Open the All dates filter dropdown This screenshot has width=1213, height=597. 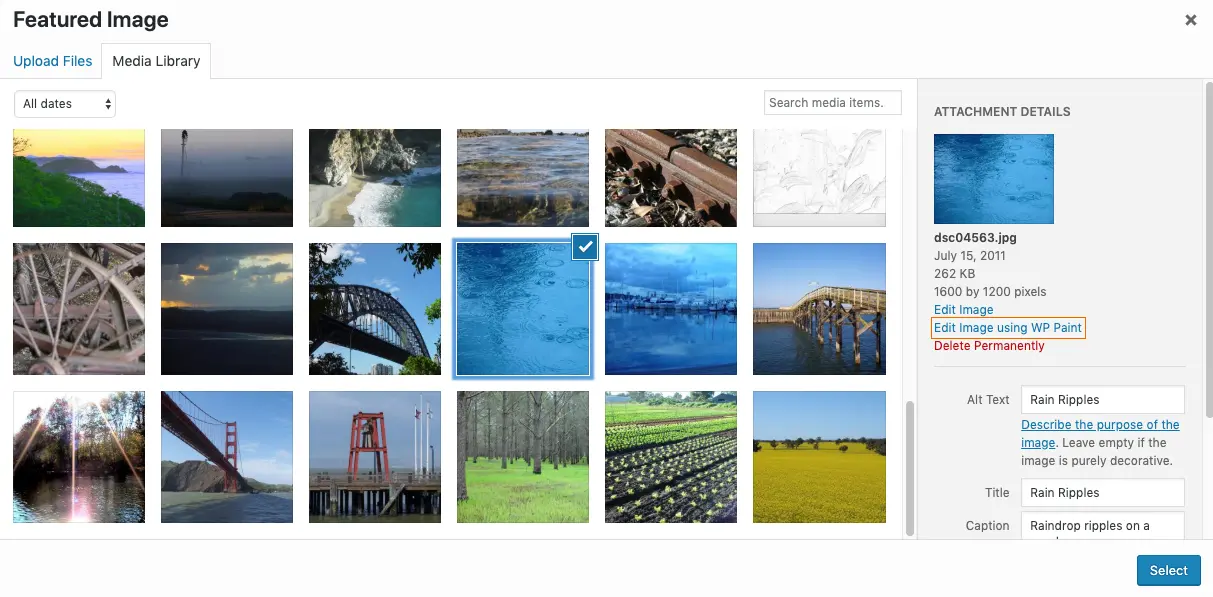click(x=64, y=103)
